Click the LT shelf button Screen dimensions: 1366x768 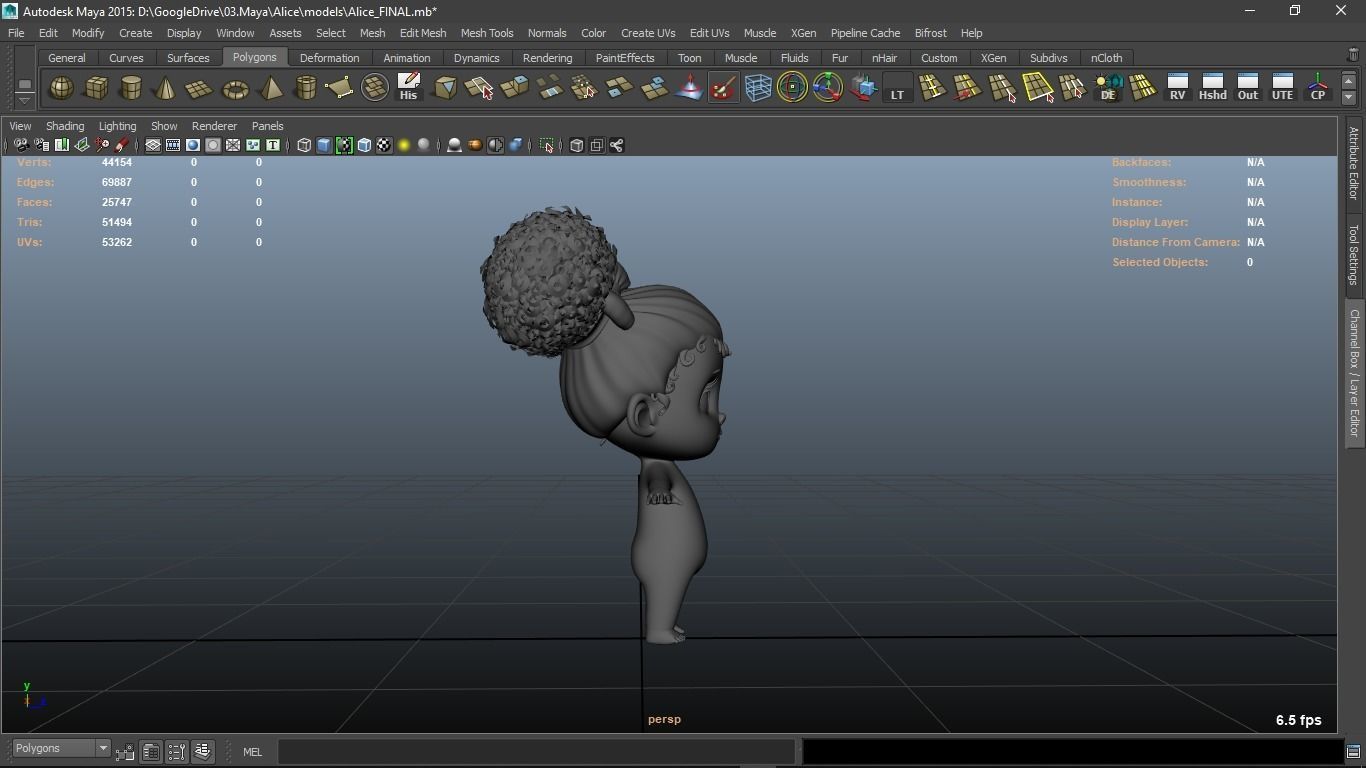897,89
